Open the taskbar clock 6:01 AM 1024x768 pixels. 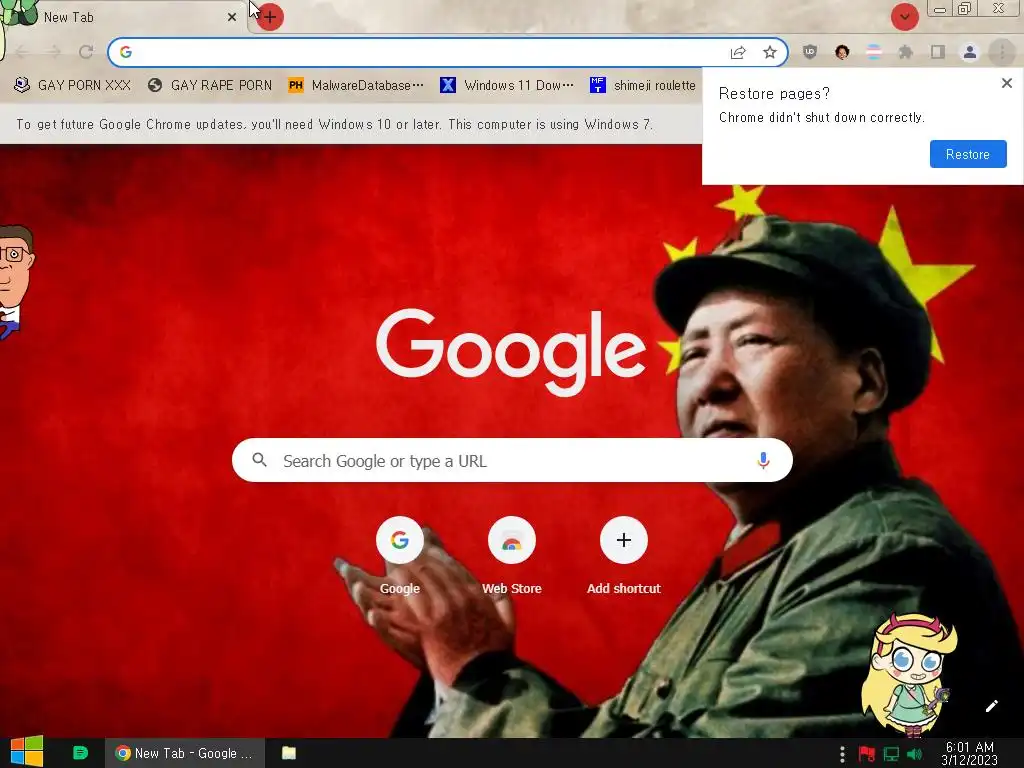[x=970, y=754]
